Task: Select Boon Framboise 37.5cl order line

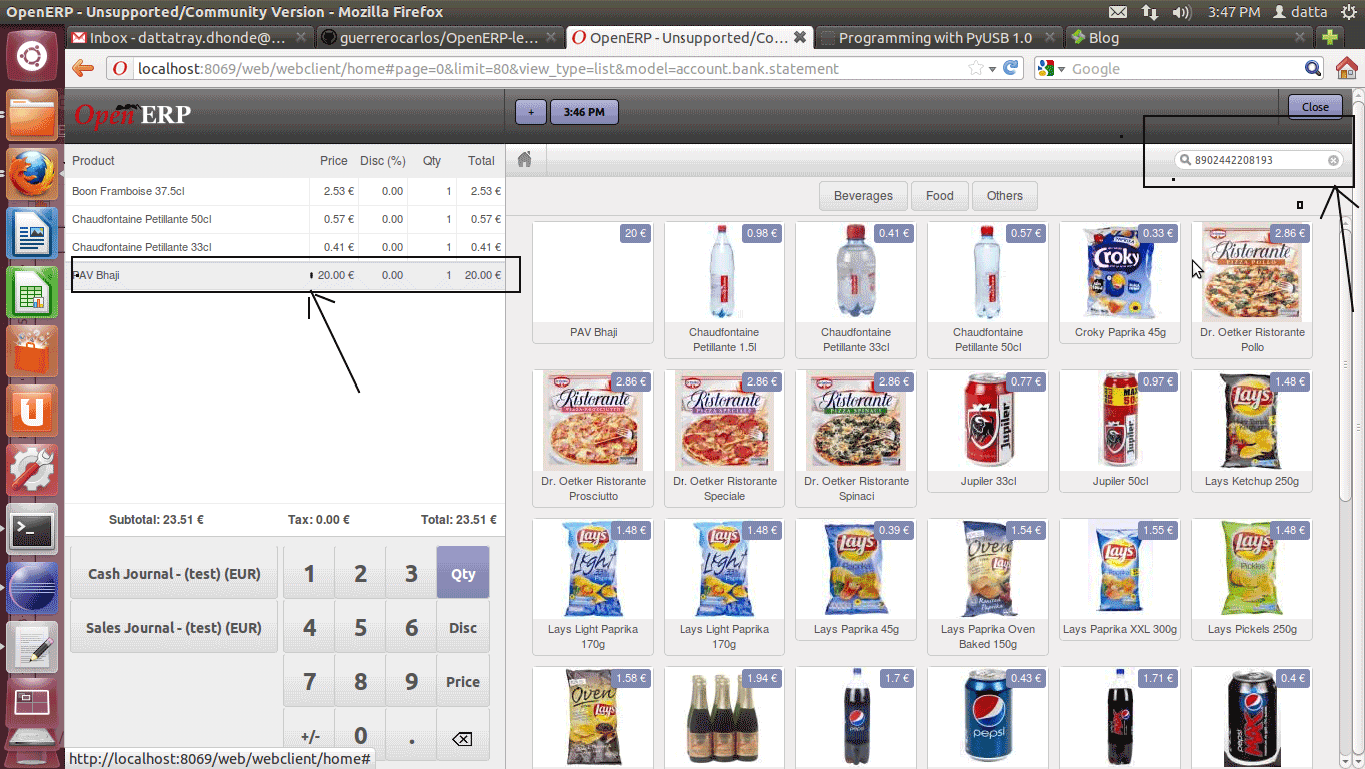Action: (285, 191)
